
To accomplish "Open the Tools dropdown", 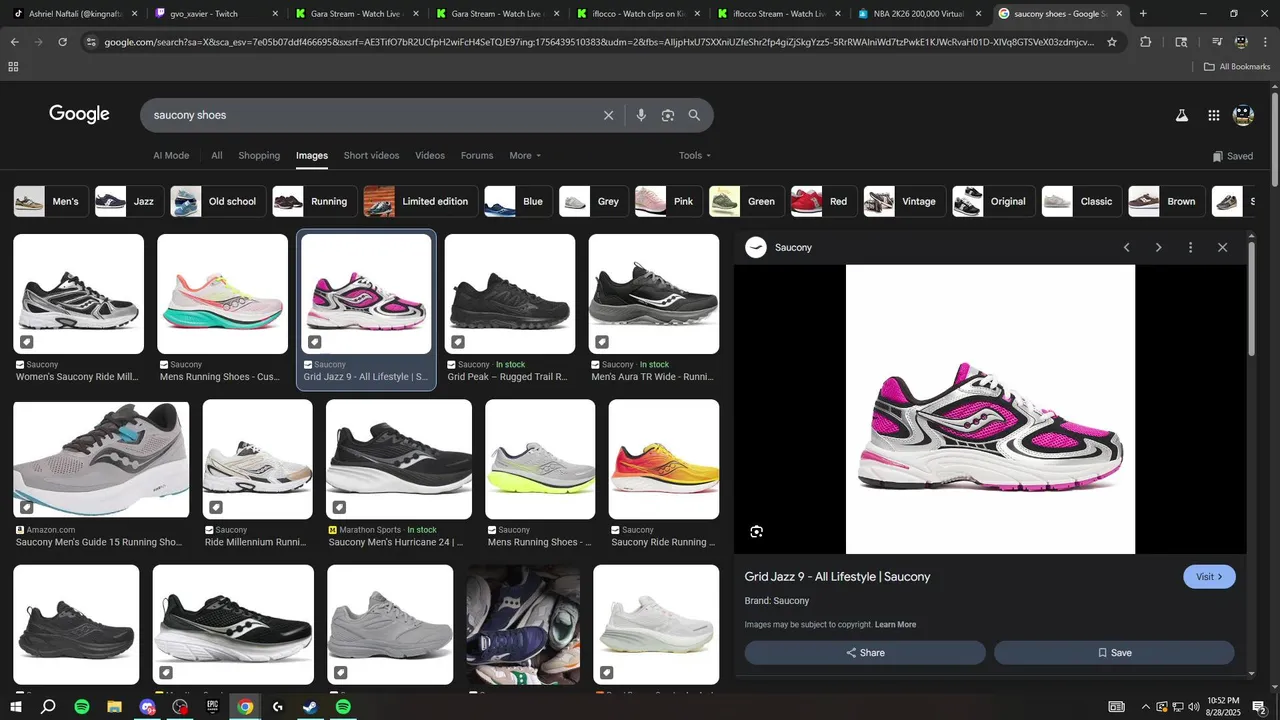I will click(x=695, y=156).
